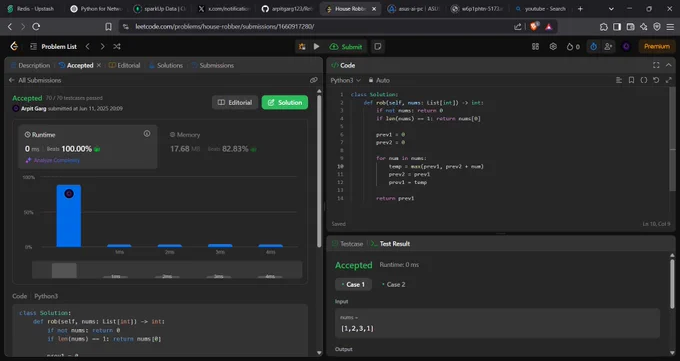680x361 pixels.
Task: Click the invite user icon
Action: tap(608, 46)
